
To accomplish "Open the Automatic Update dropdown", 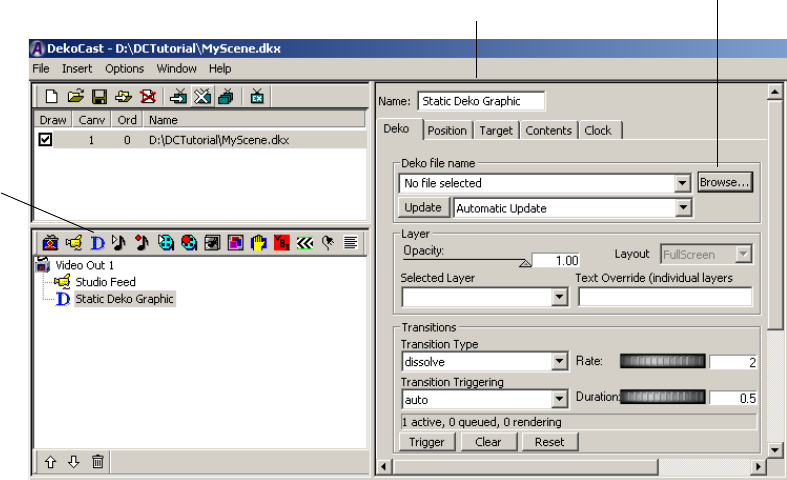I will (x=683, y=208).
